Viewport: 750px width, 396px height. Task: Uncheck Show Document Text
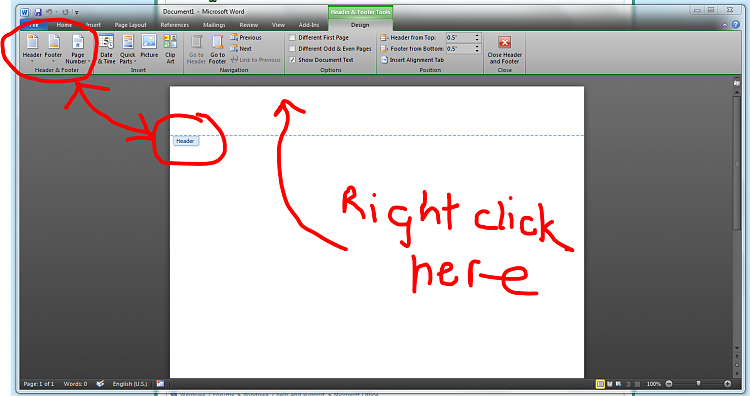[321, 60]
